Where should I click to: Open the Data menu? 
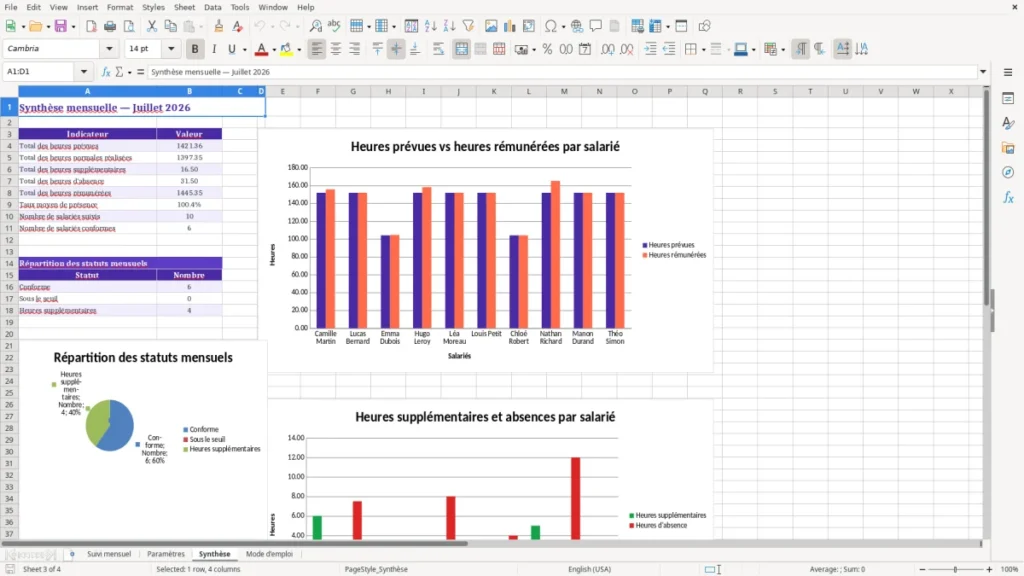212,7
